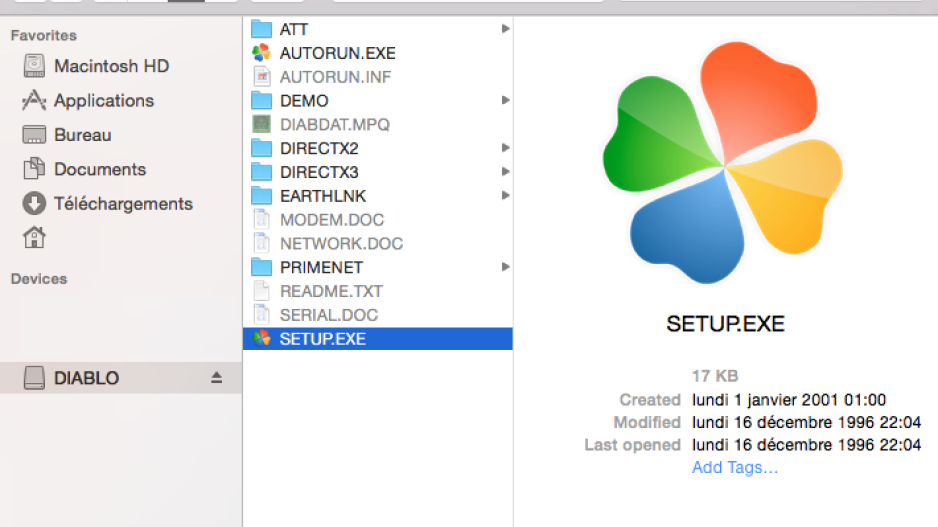
Task: Open Applications from the sidebar
Action: pos(103,100)
